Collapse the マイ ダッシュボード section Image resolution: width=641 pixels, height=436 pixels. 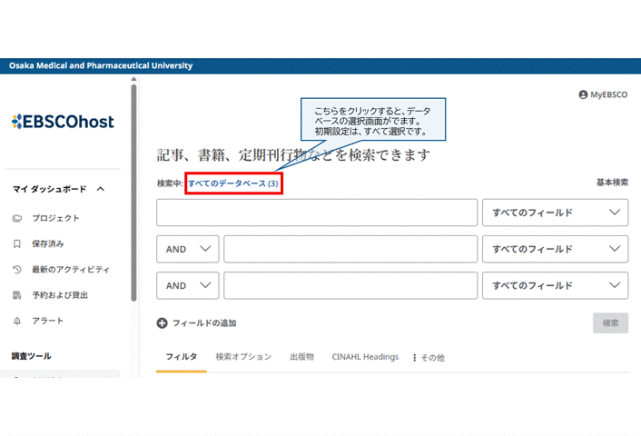101,189
